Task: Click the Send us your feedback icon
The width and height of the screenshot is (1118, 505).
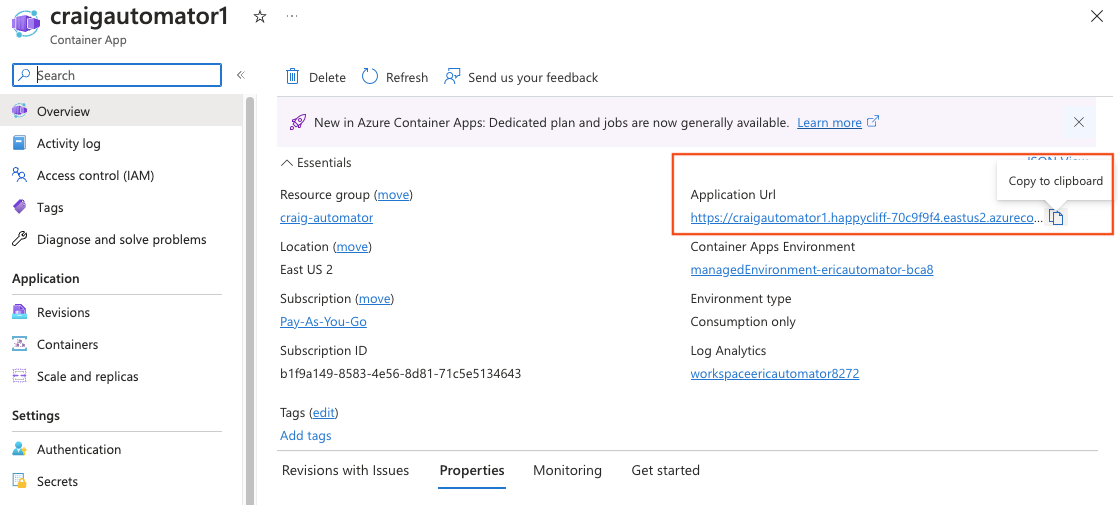Action: (x=453, y=77)
